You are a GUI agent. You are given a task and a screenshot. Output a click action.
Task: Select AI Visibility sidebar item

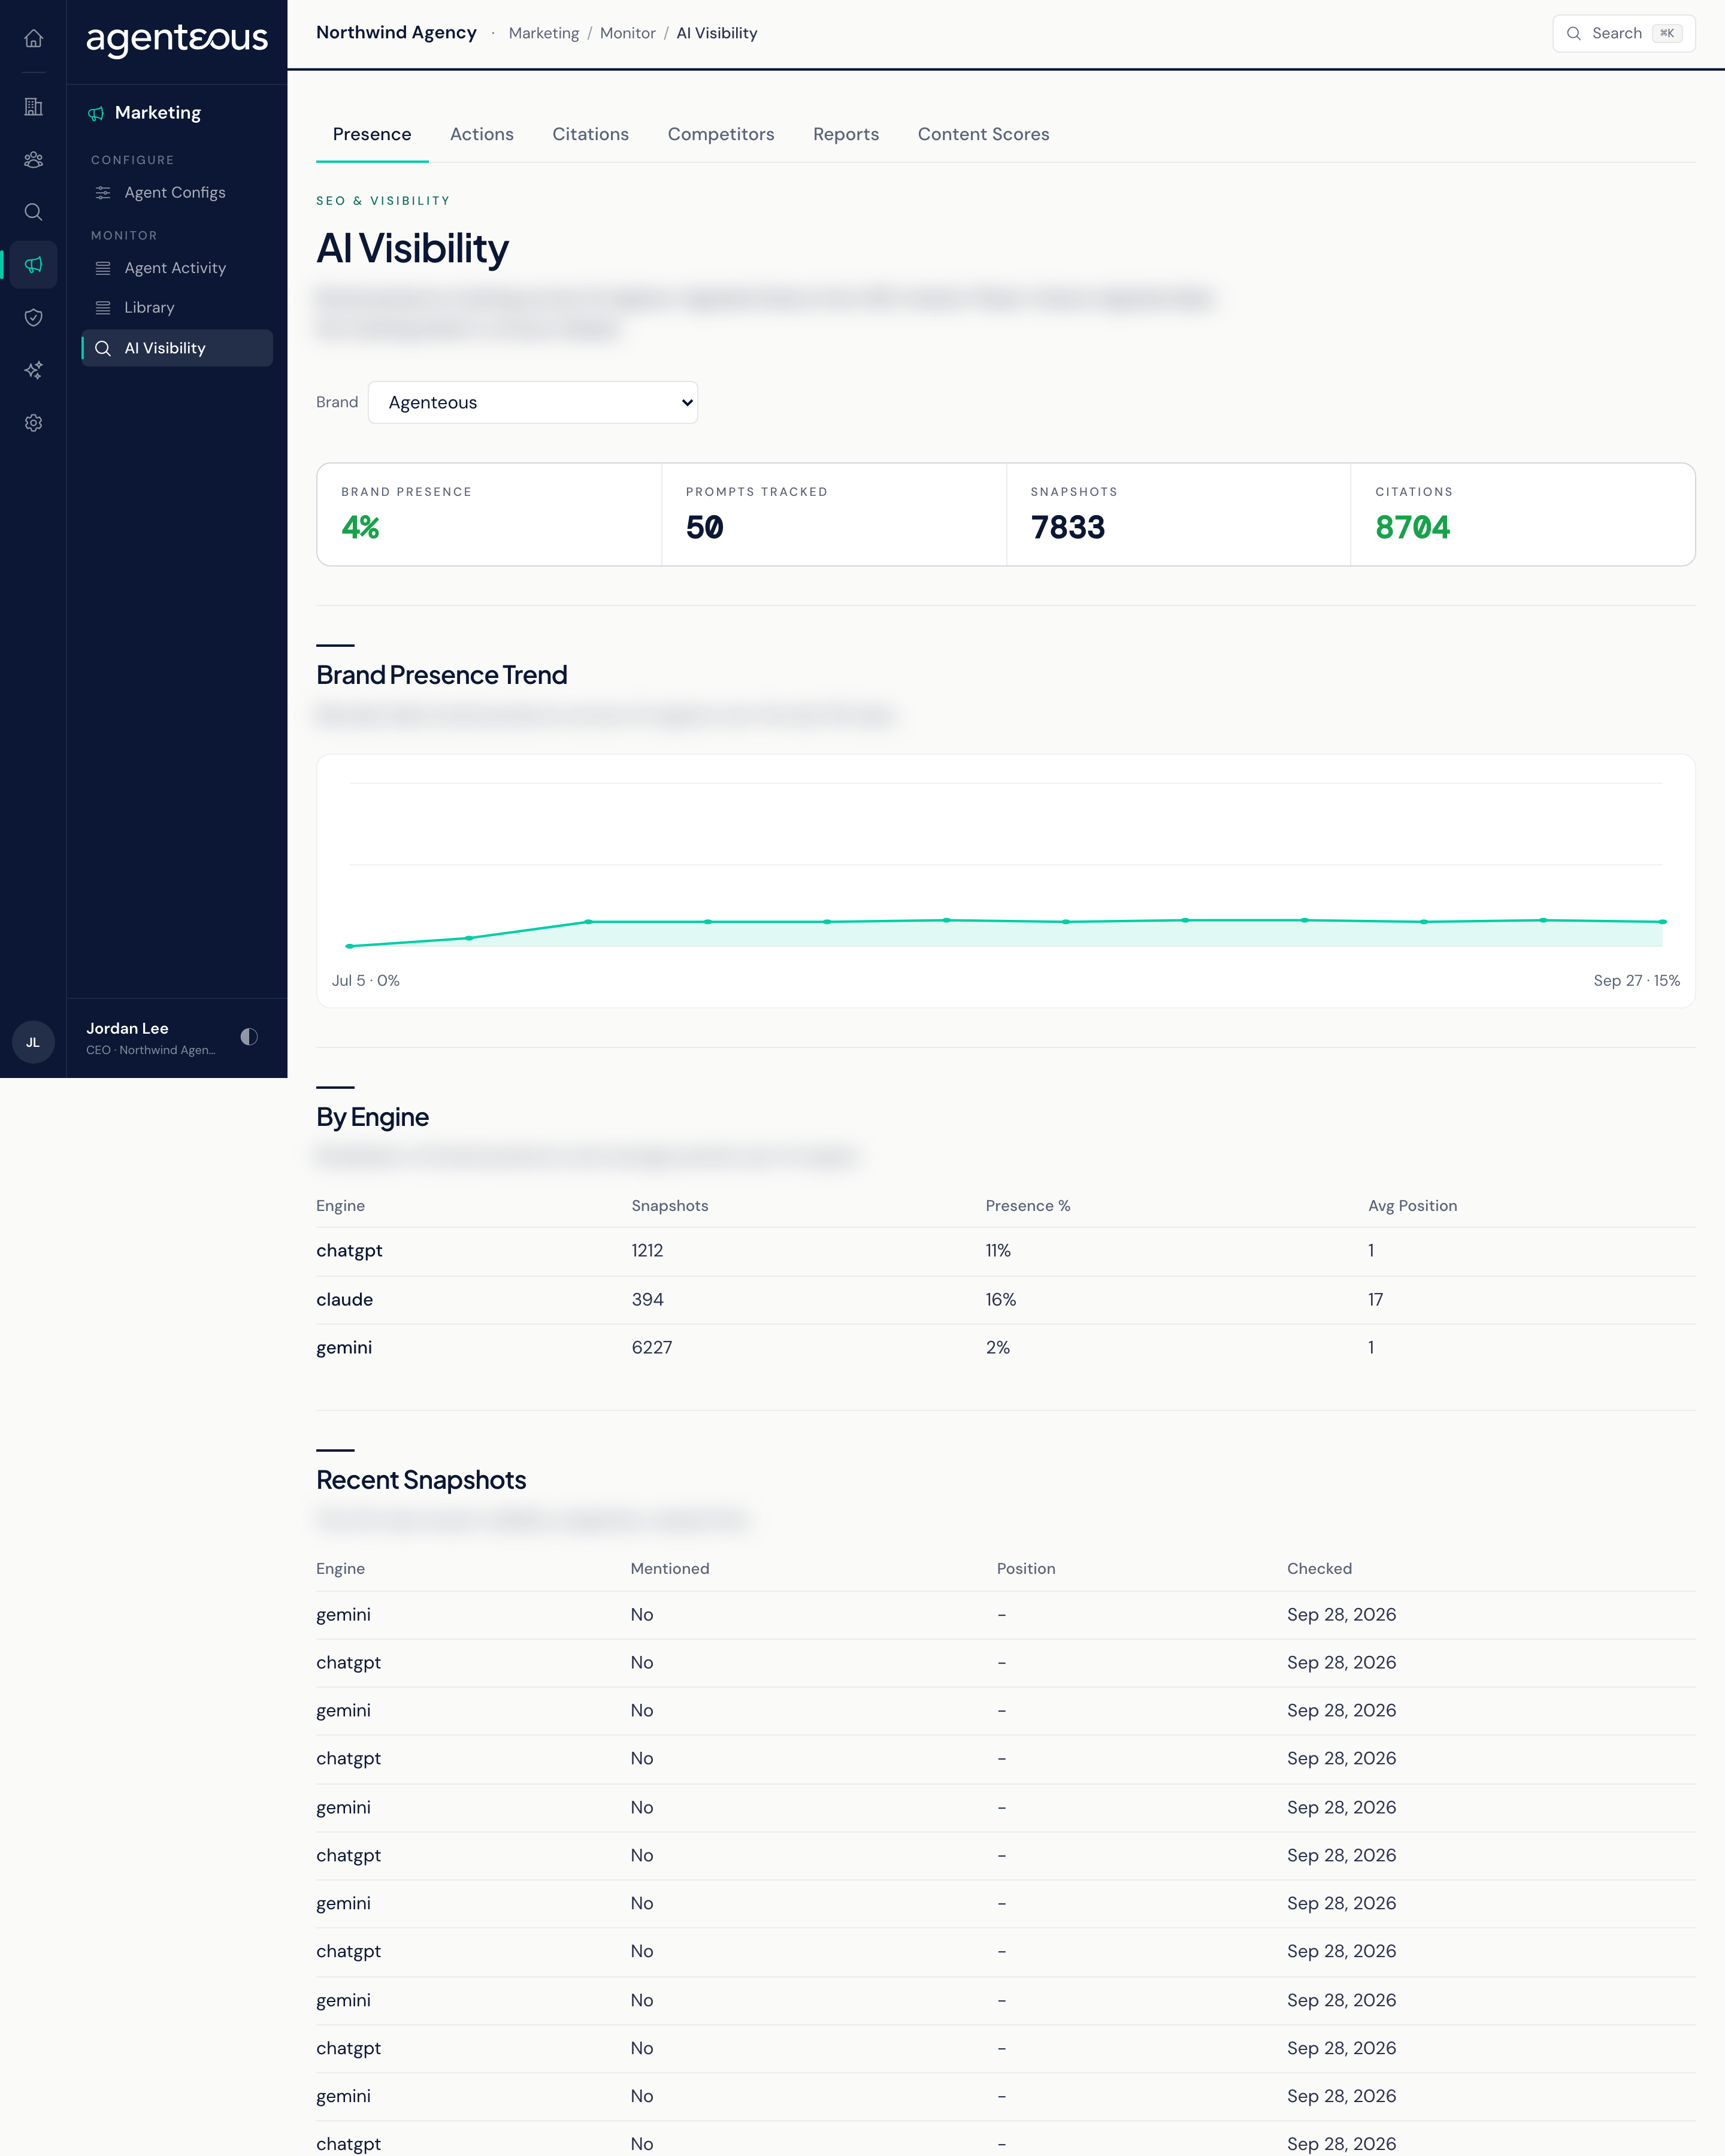(x=177, y=348)
